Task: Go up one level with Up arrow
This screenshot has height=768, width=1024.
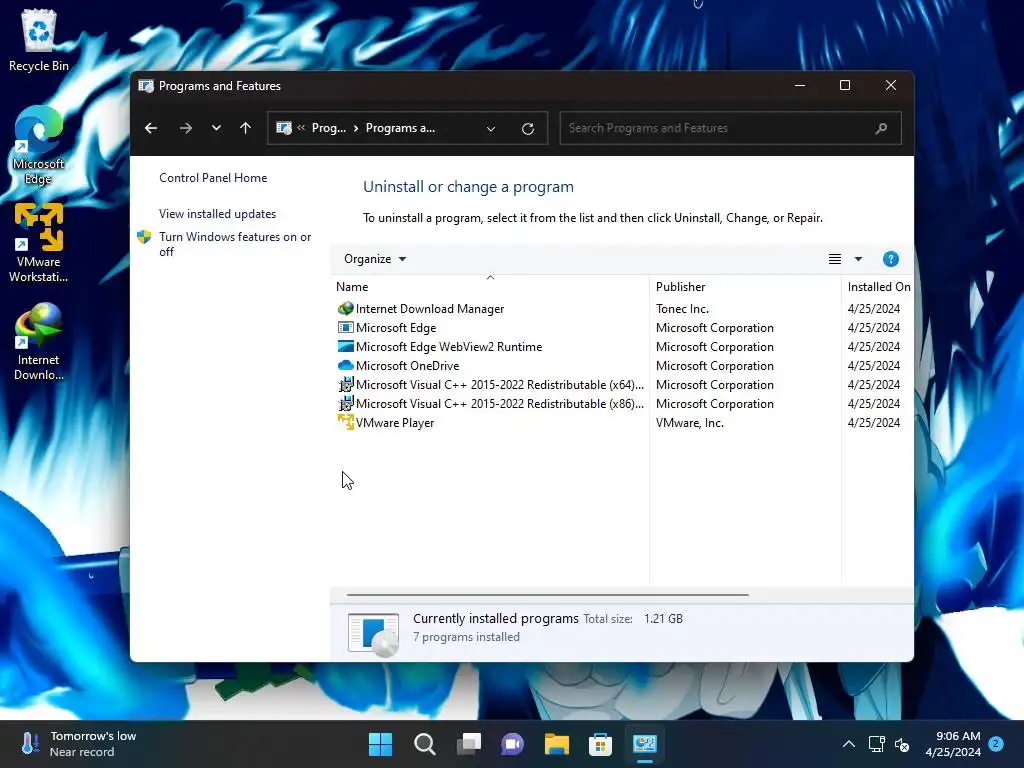Action: (246, 128)
